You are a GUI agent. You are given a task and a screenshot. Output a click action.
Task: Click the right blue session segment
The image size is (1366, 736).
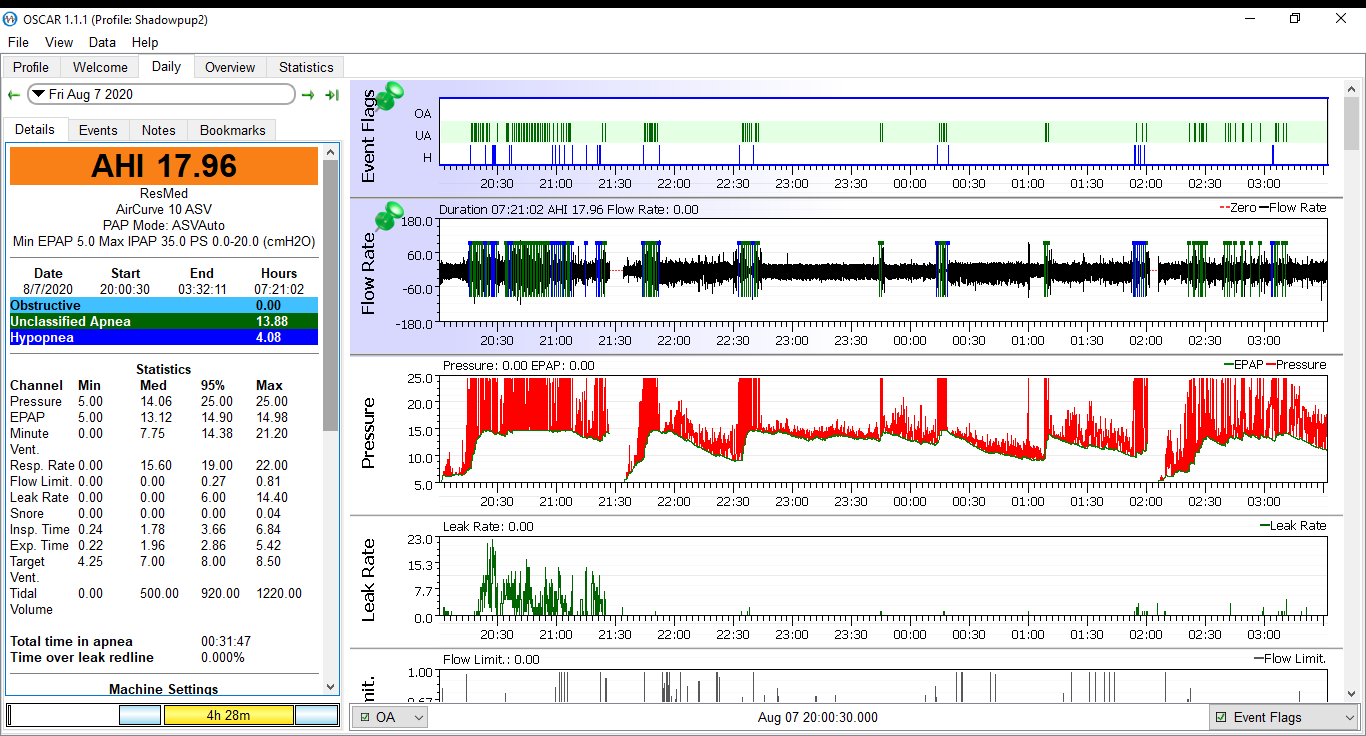click(x=317, y=715)
